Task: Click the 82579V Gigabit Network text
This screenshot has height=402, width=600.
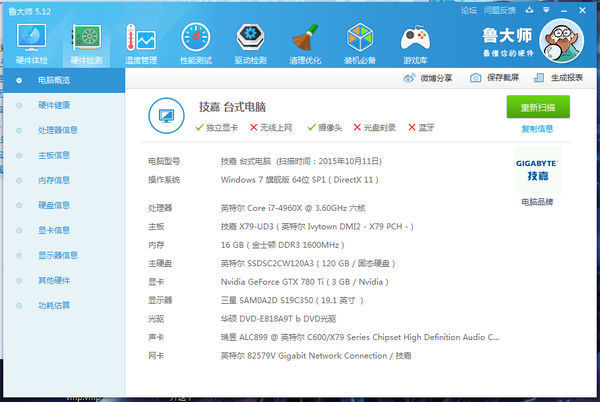Action: click(316, 356)
